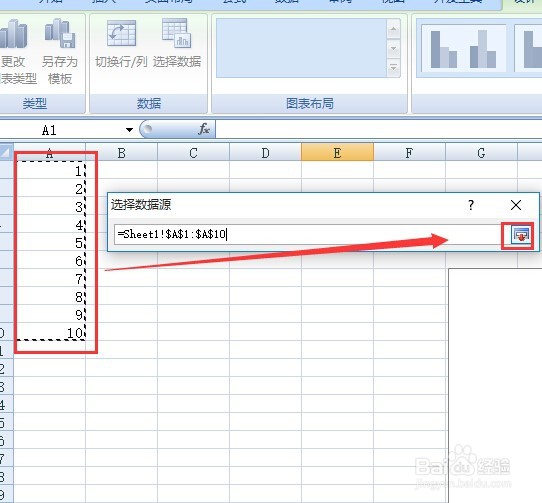Click the Change Chart Type icon (更改图表类型)

pyautogui.click(x=14, y=34)
